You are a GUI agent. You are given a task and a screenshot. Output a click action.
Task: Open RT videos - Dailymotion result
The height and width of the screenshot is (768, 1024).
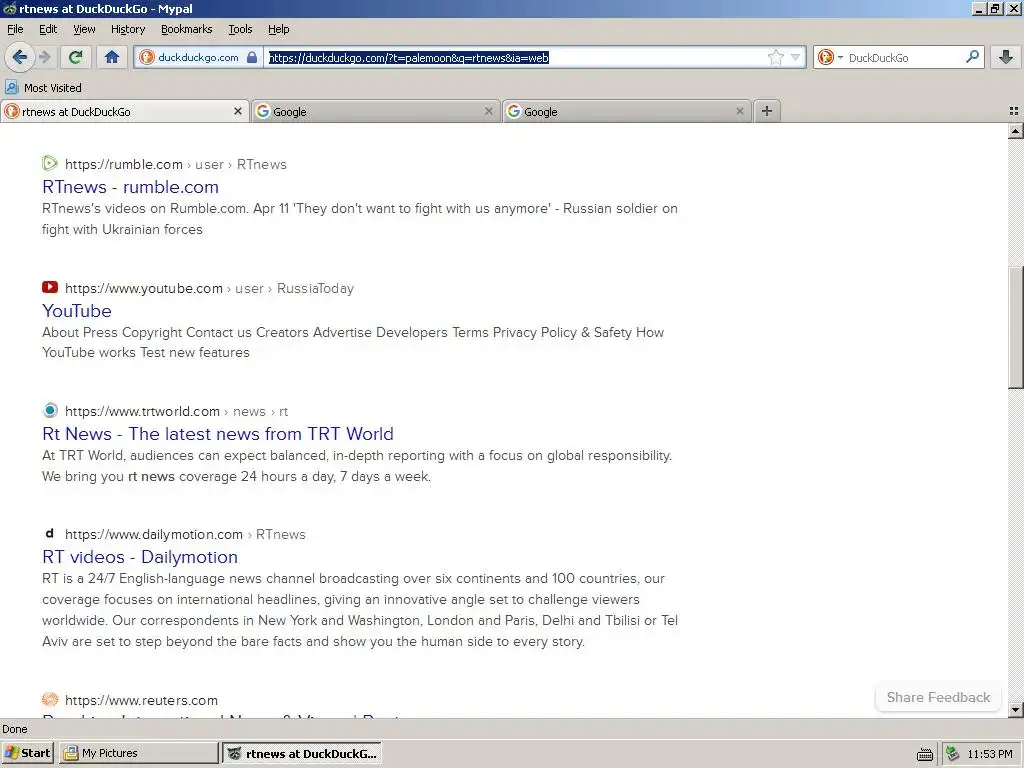pos(140,557)
